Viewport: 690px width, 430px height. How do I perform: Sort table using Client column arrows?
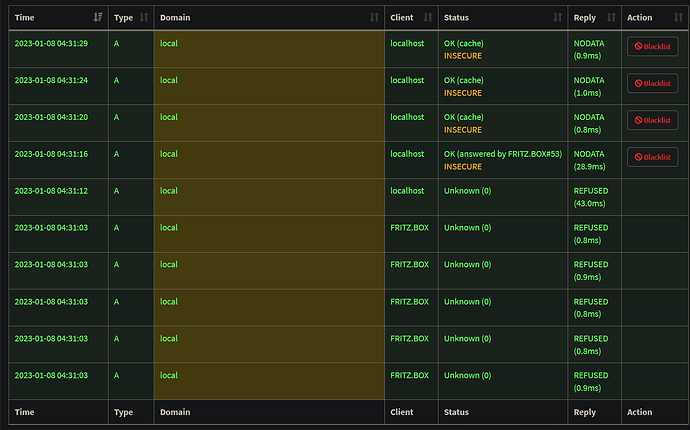click(428, 18)
